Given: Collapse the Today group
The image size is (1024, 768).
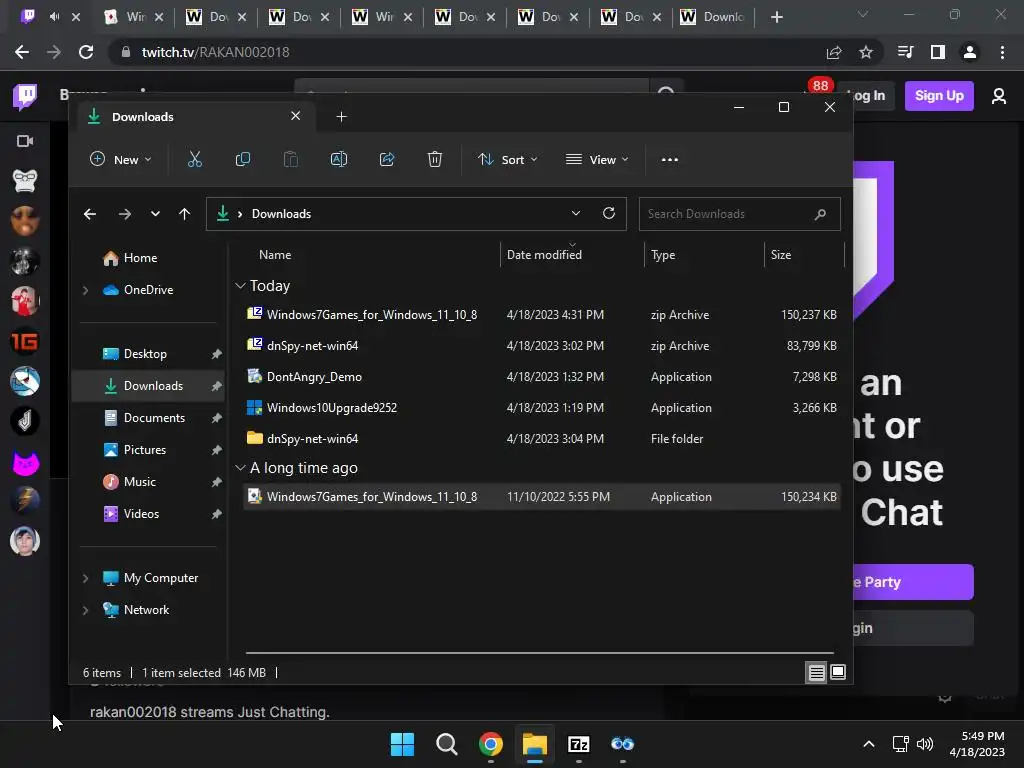Looking at the screenshot, I should tap(240, 286).
